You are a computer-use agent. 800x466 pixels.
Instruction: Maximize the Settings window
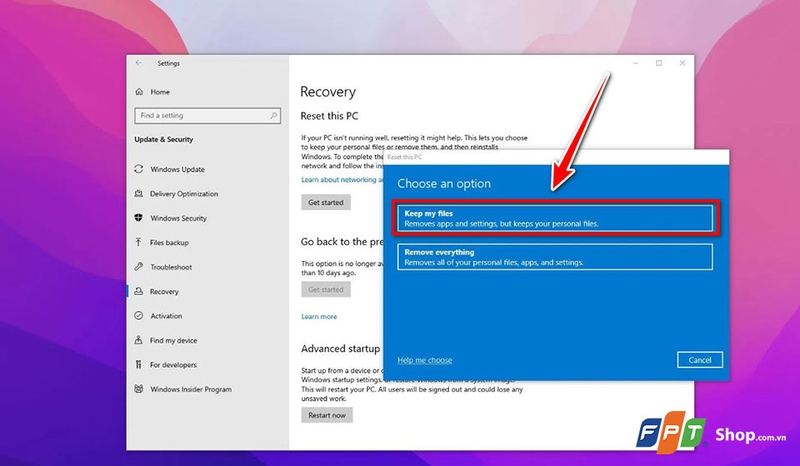tap(659, 63)
